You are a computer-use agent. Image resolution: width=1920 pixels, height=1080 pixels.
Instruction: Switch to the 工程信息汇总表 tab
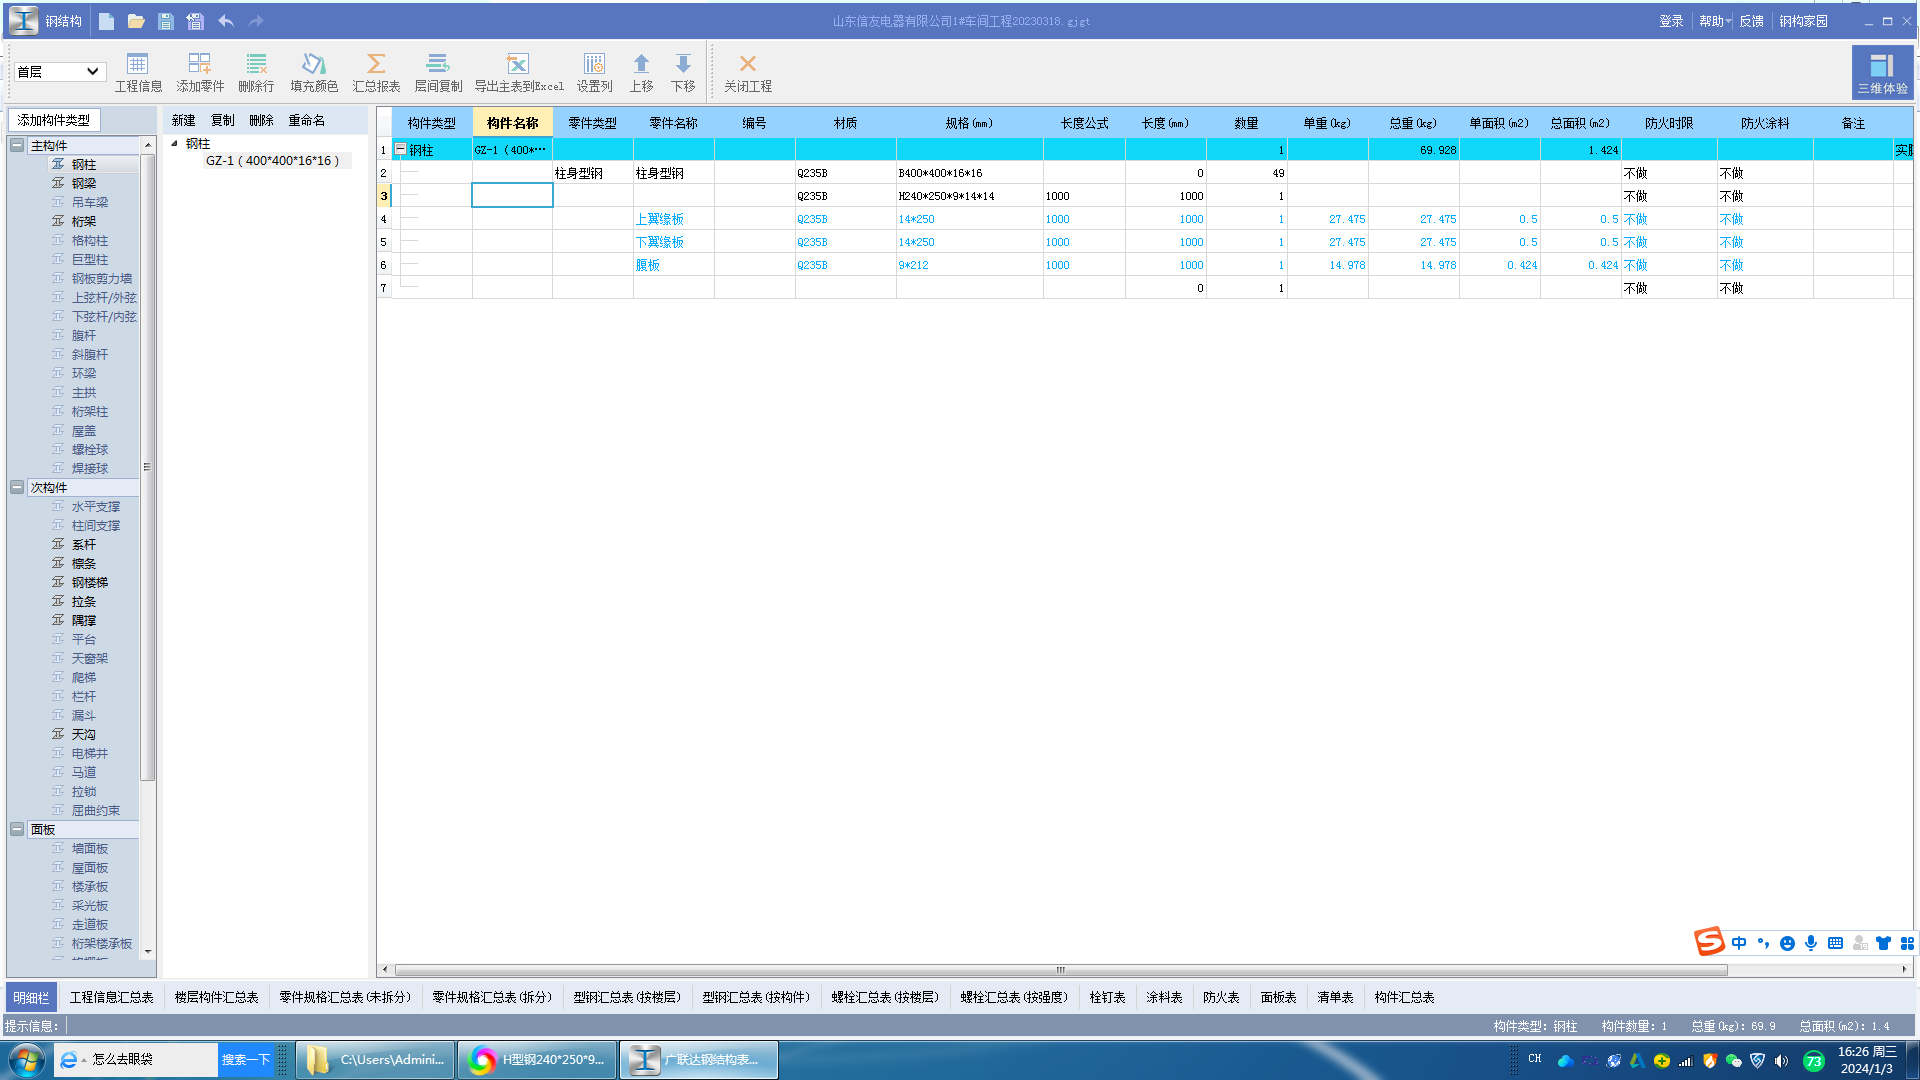point(111,998)
